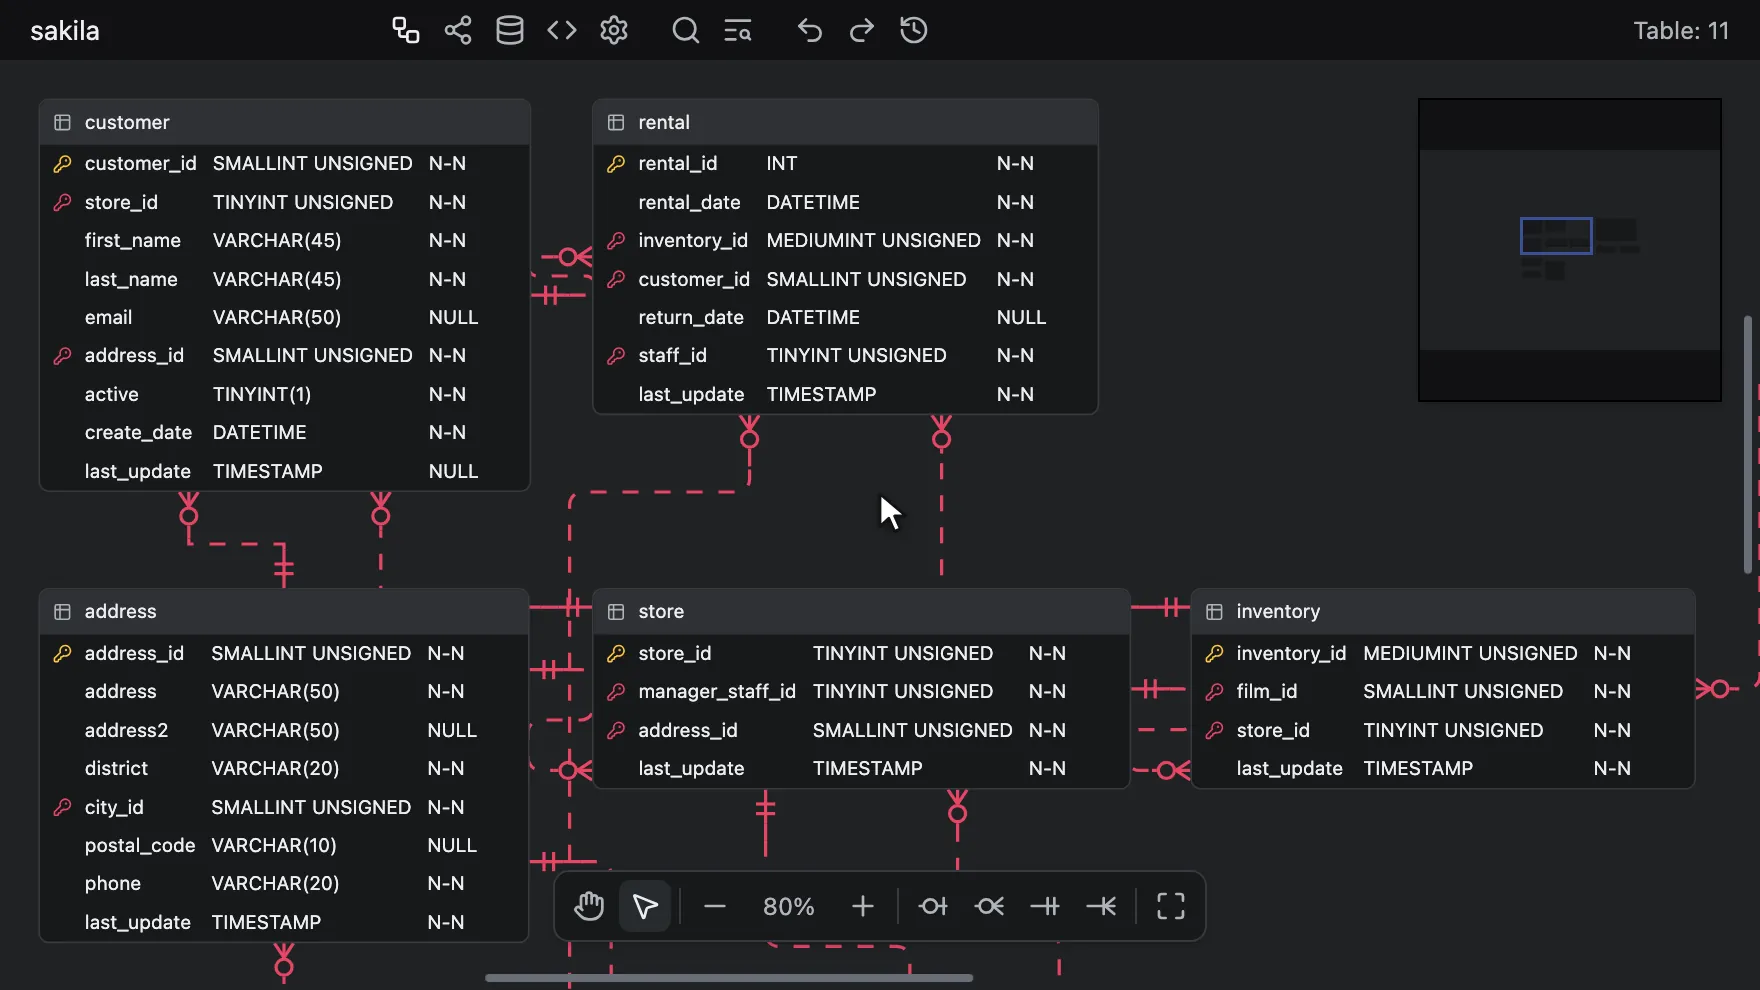Open the share icon in top toolbar
1760x990 pixels.
(x=458, y=30)
